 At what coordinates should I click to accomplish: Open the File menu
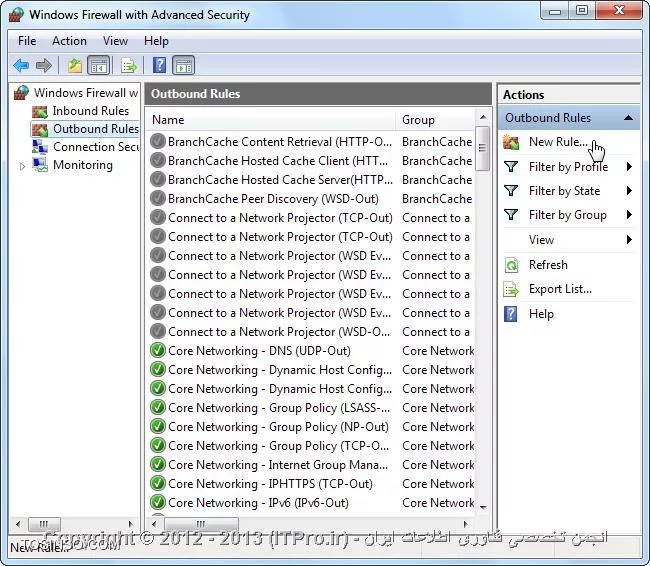[27, 41]
